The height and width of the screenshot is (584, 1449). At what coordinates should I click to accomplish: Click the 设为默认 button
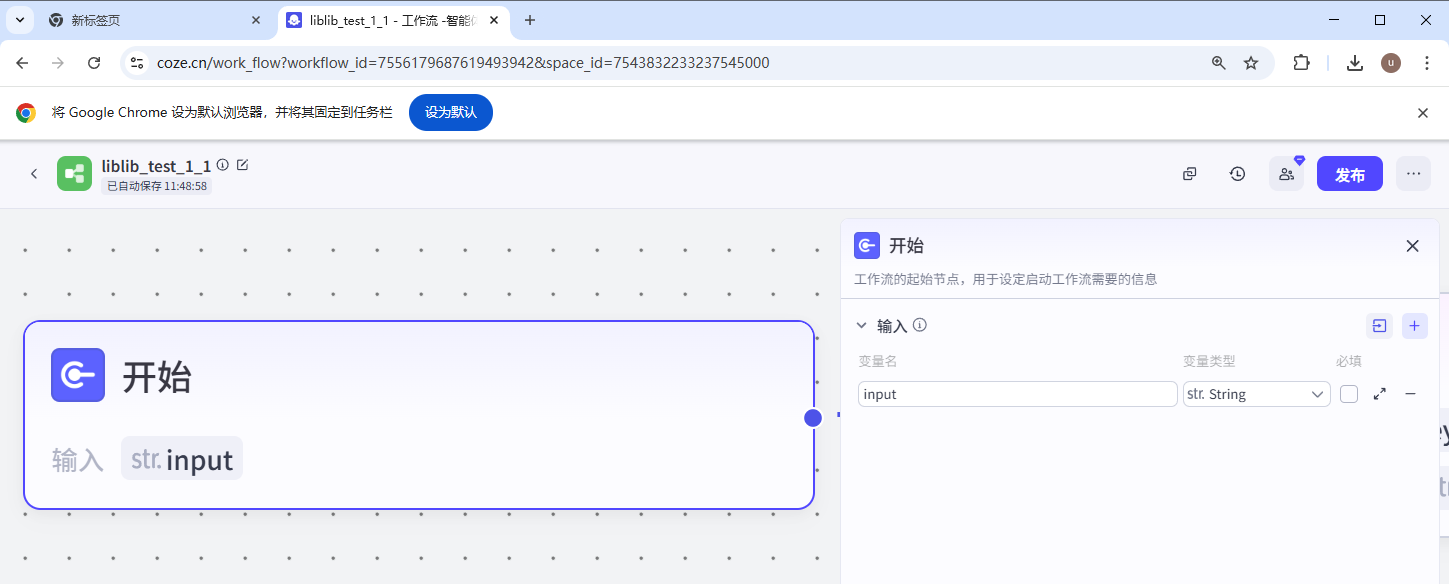tap(451, 112)
